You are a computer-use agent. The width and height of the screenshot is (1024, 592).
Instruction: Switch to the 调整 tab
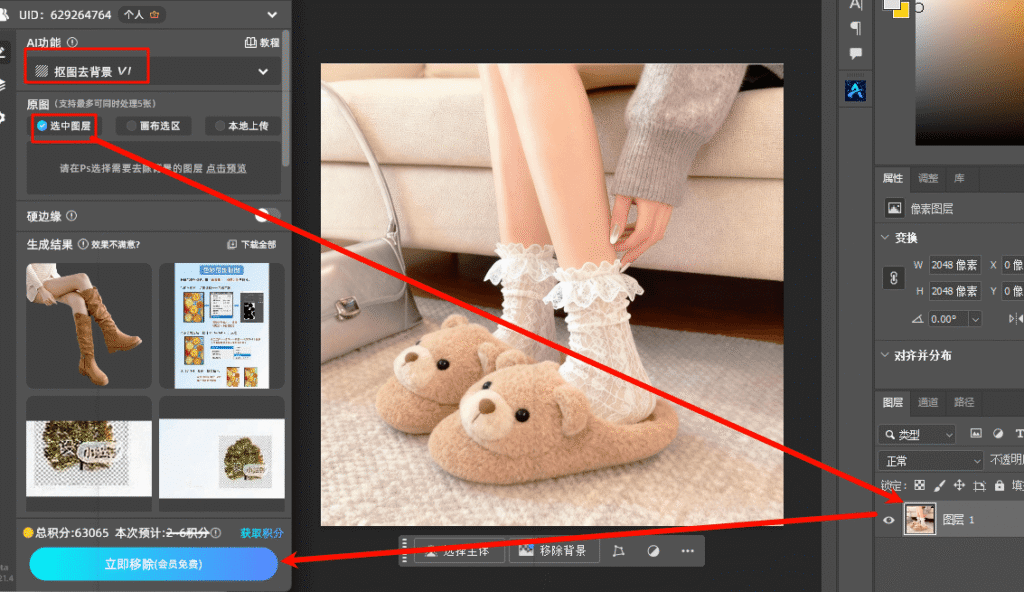(x=928, y=178)
